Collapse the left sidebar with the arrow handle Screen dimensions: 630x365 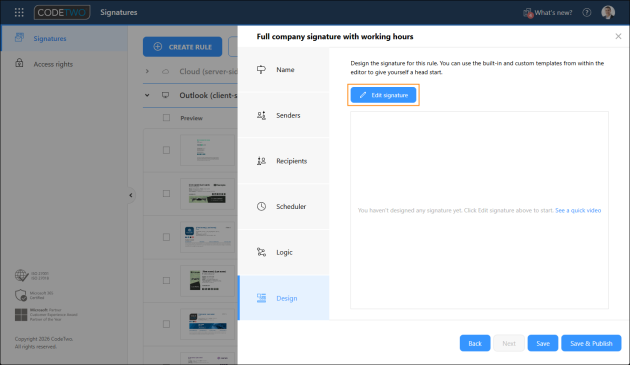(x=131, y=195)
